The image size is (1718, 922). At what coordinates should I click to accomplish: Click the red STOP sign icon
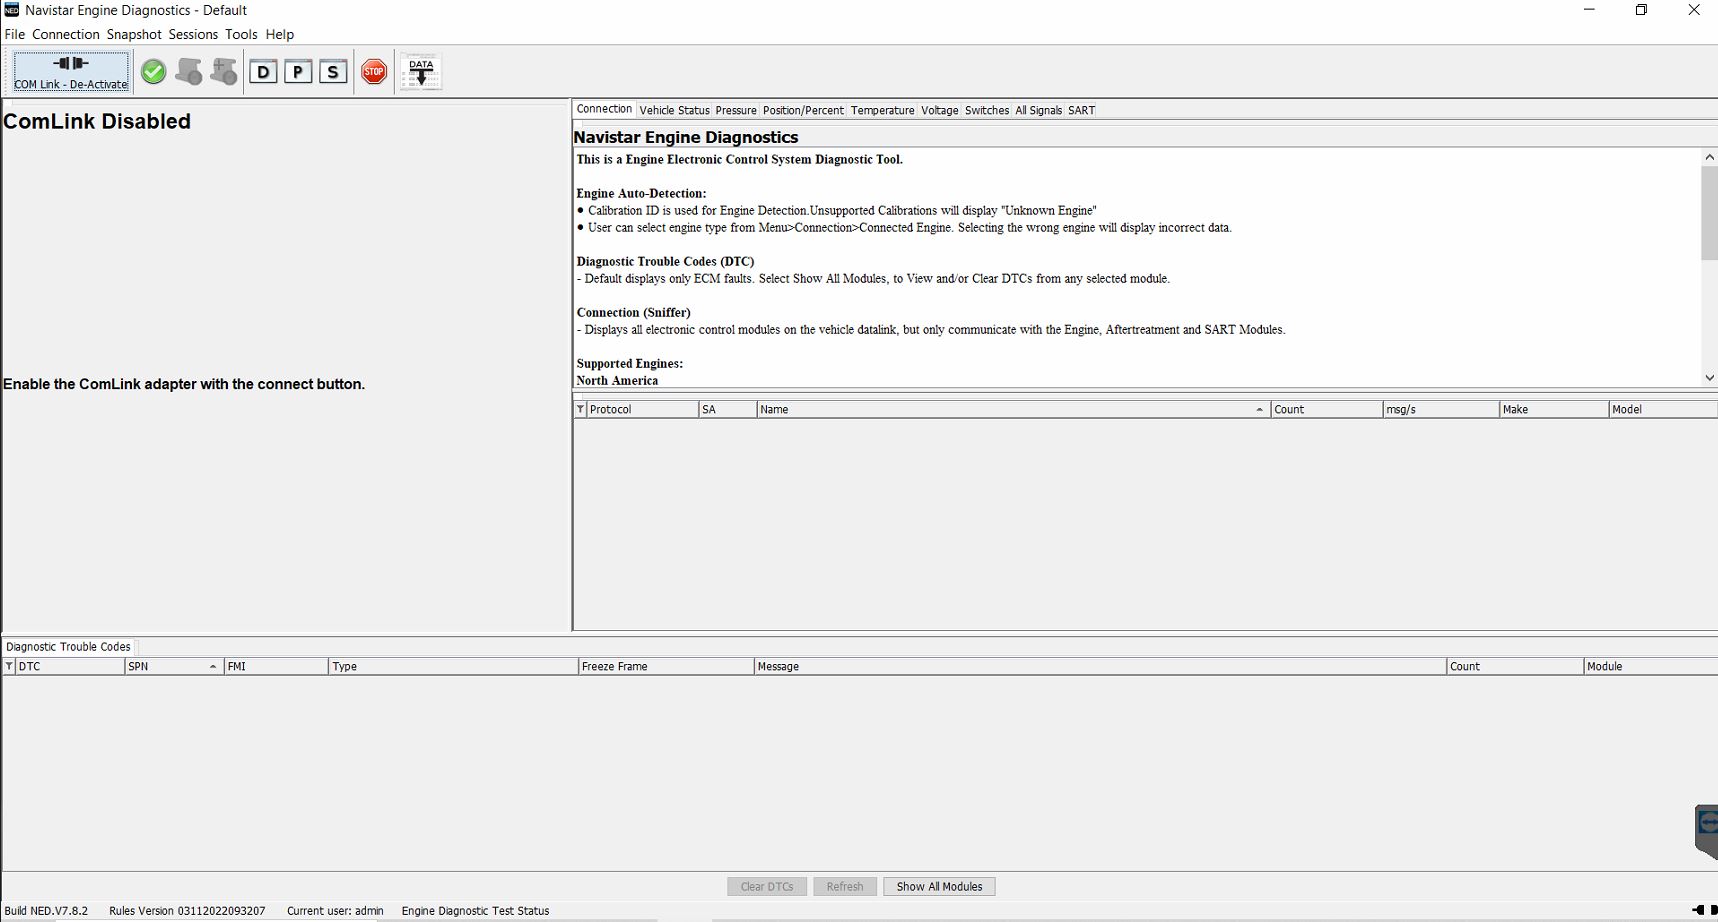(x=374, y=72)
